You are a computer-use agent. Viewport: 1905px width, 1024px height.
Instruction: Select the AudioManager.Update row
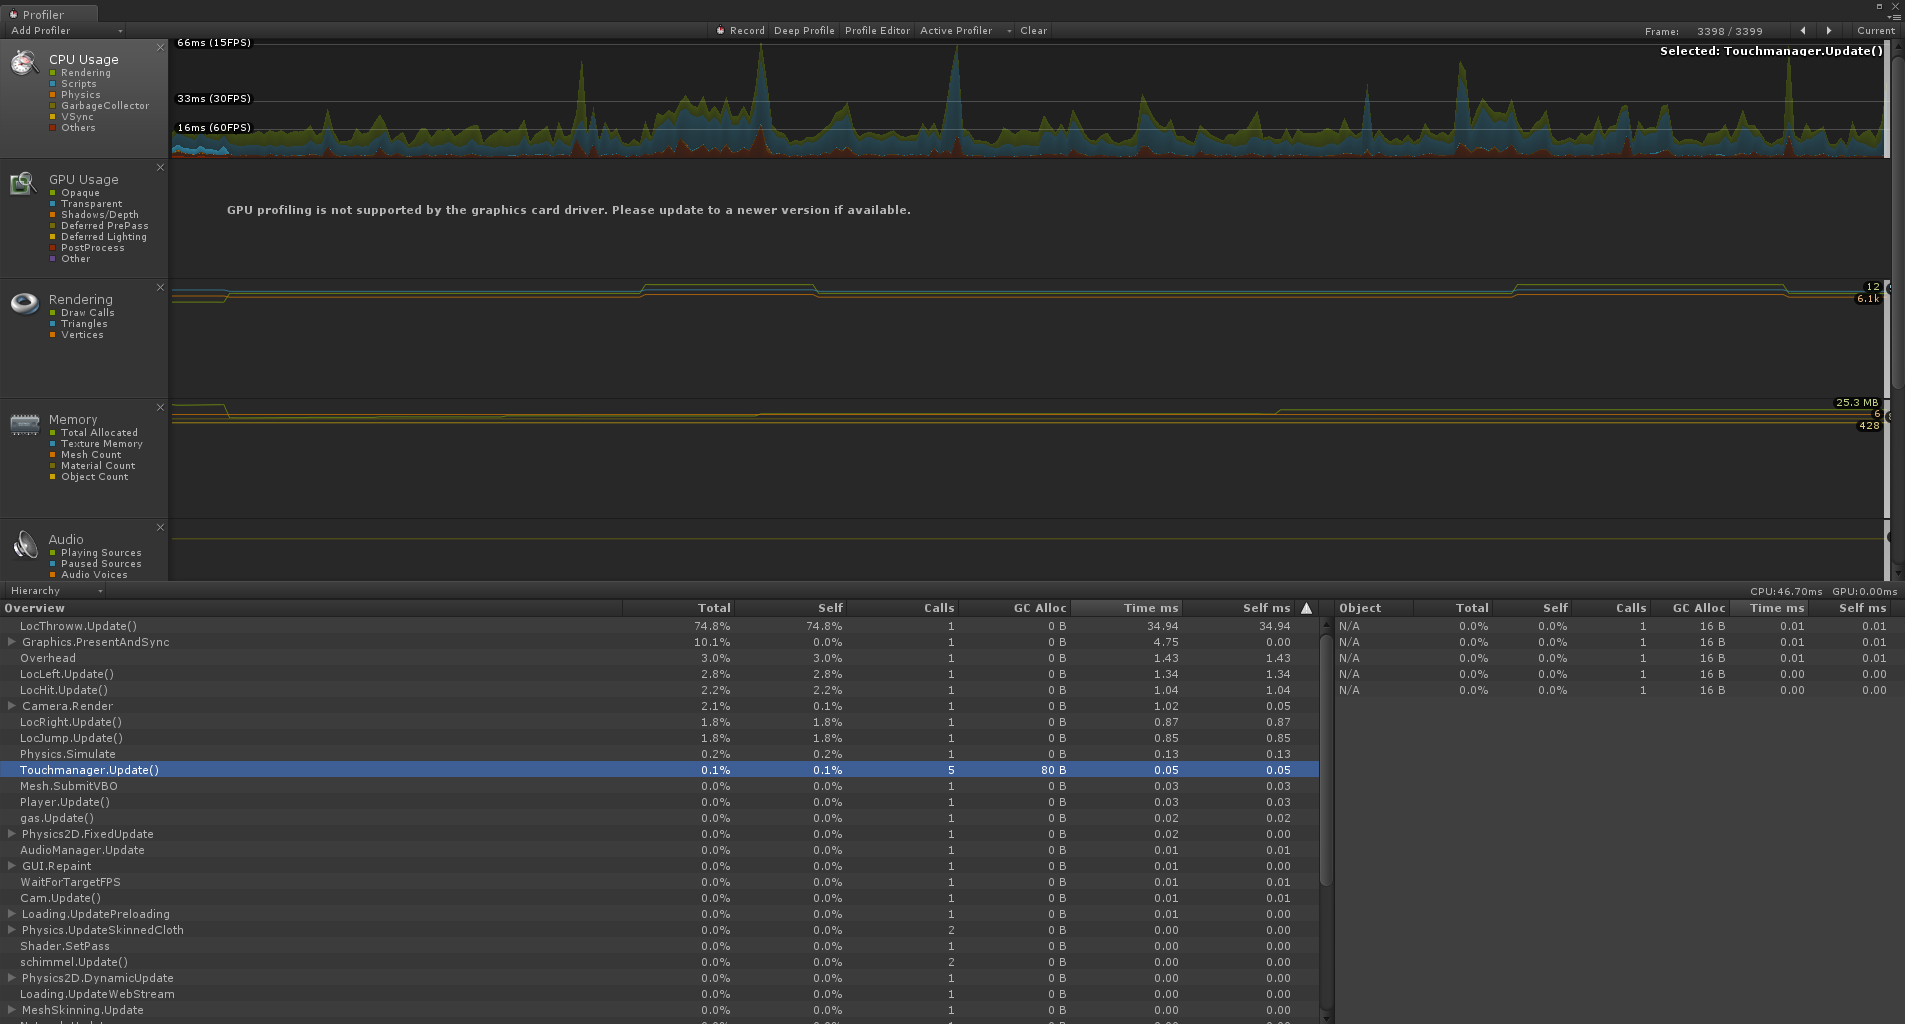[659, 850]
